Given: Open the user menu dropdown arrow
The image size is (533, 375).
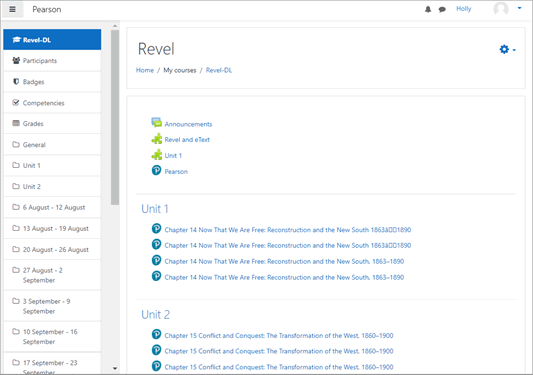Looking at the screenshot, I should point(519,8).
